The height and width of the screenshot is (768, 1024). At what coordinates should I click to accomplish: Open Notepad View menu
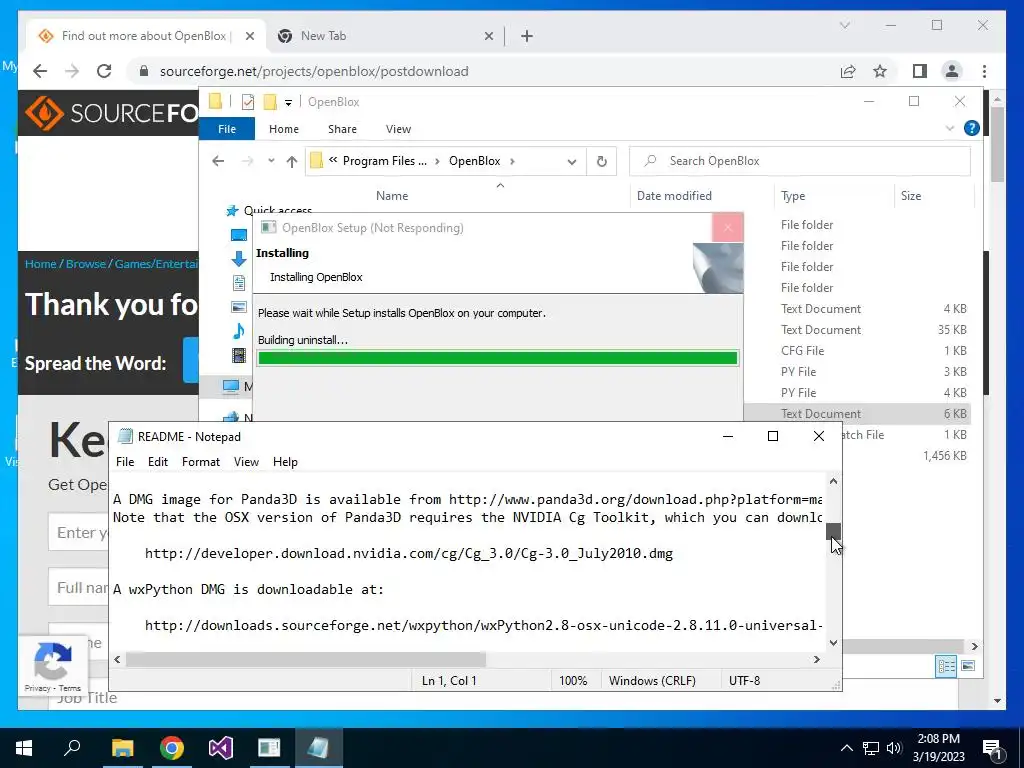[x=246, y=462]
